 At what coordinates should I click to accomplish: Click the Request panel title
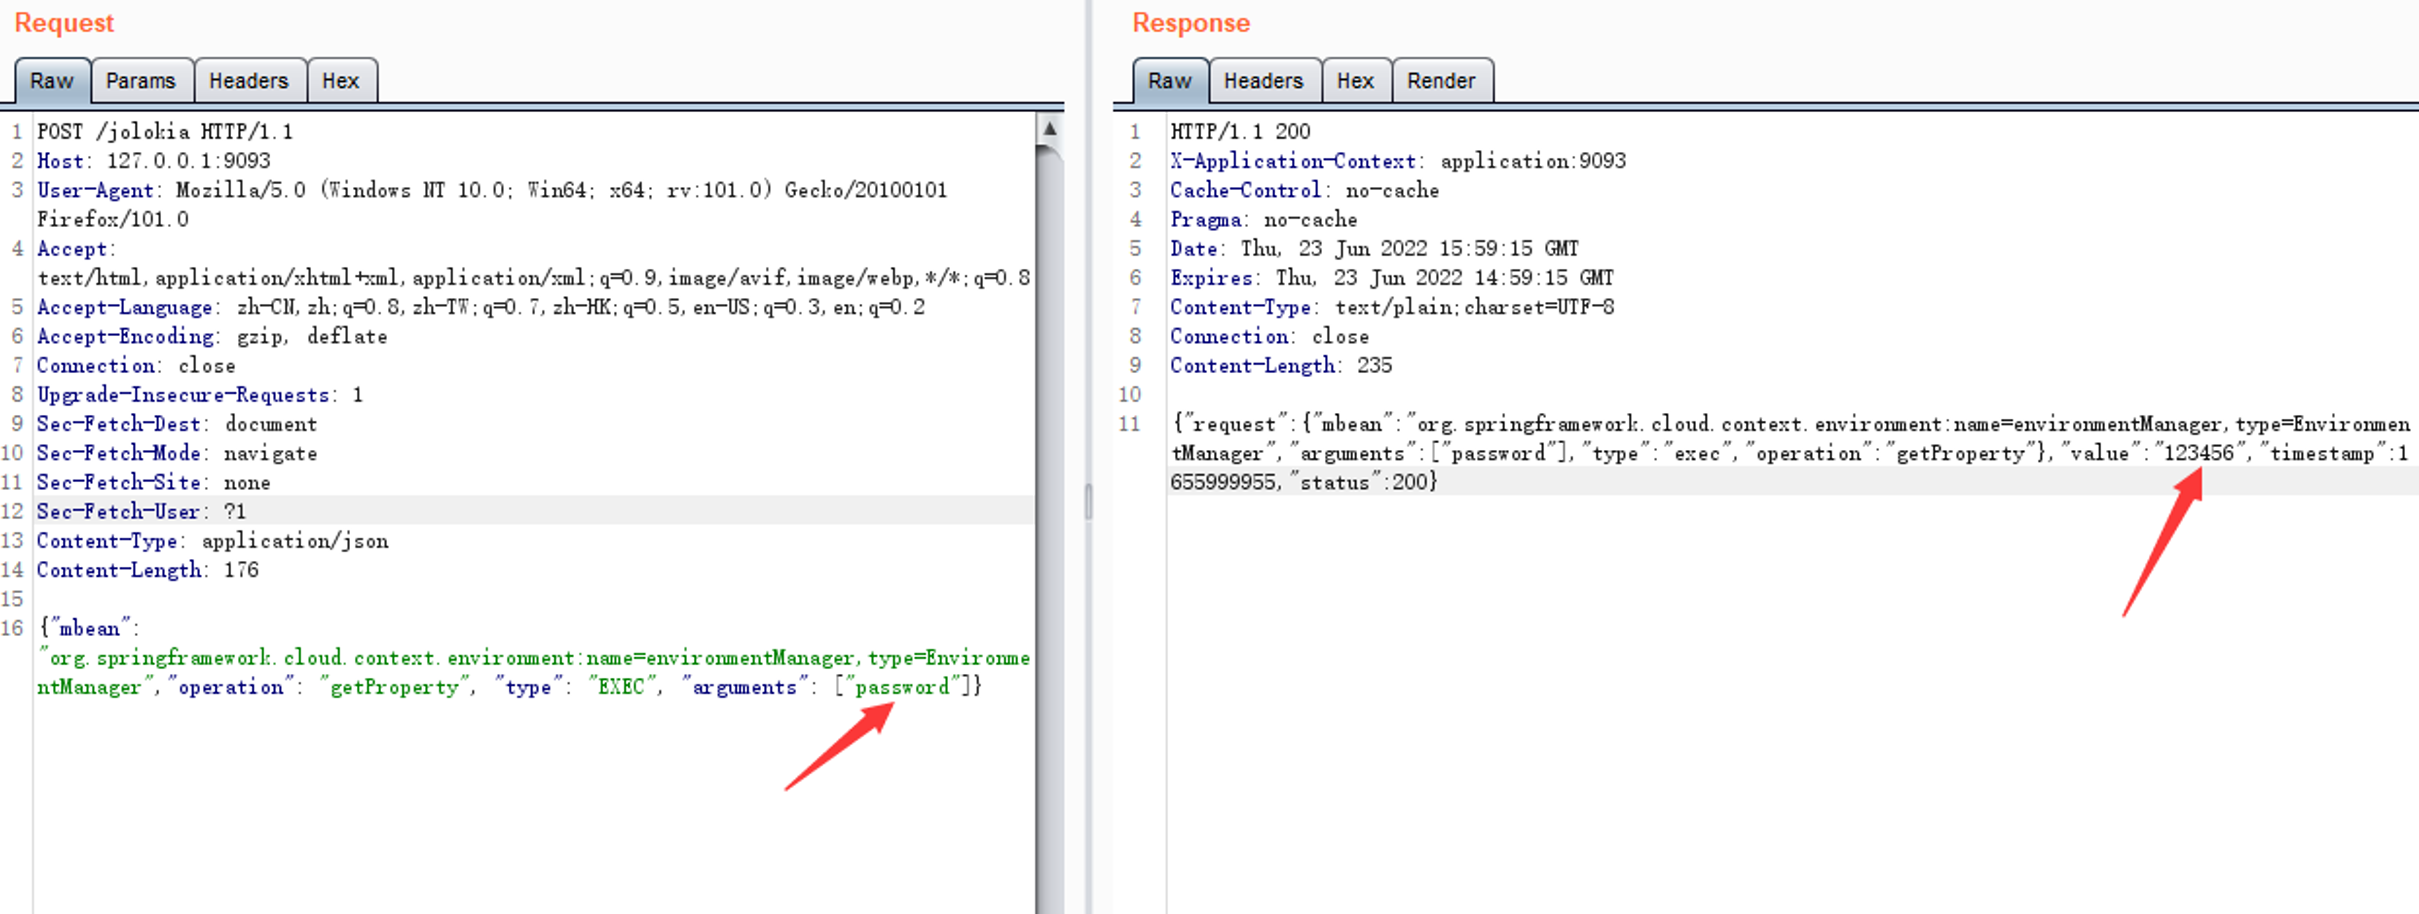point(64,23)
